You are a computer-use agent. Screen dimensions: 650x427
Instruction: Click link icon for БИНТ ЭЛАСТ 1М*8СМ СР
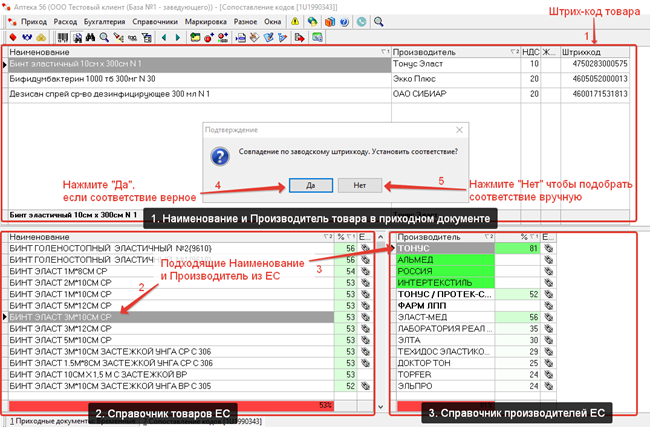[365, 271]
